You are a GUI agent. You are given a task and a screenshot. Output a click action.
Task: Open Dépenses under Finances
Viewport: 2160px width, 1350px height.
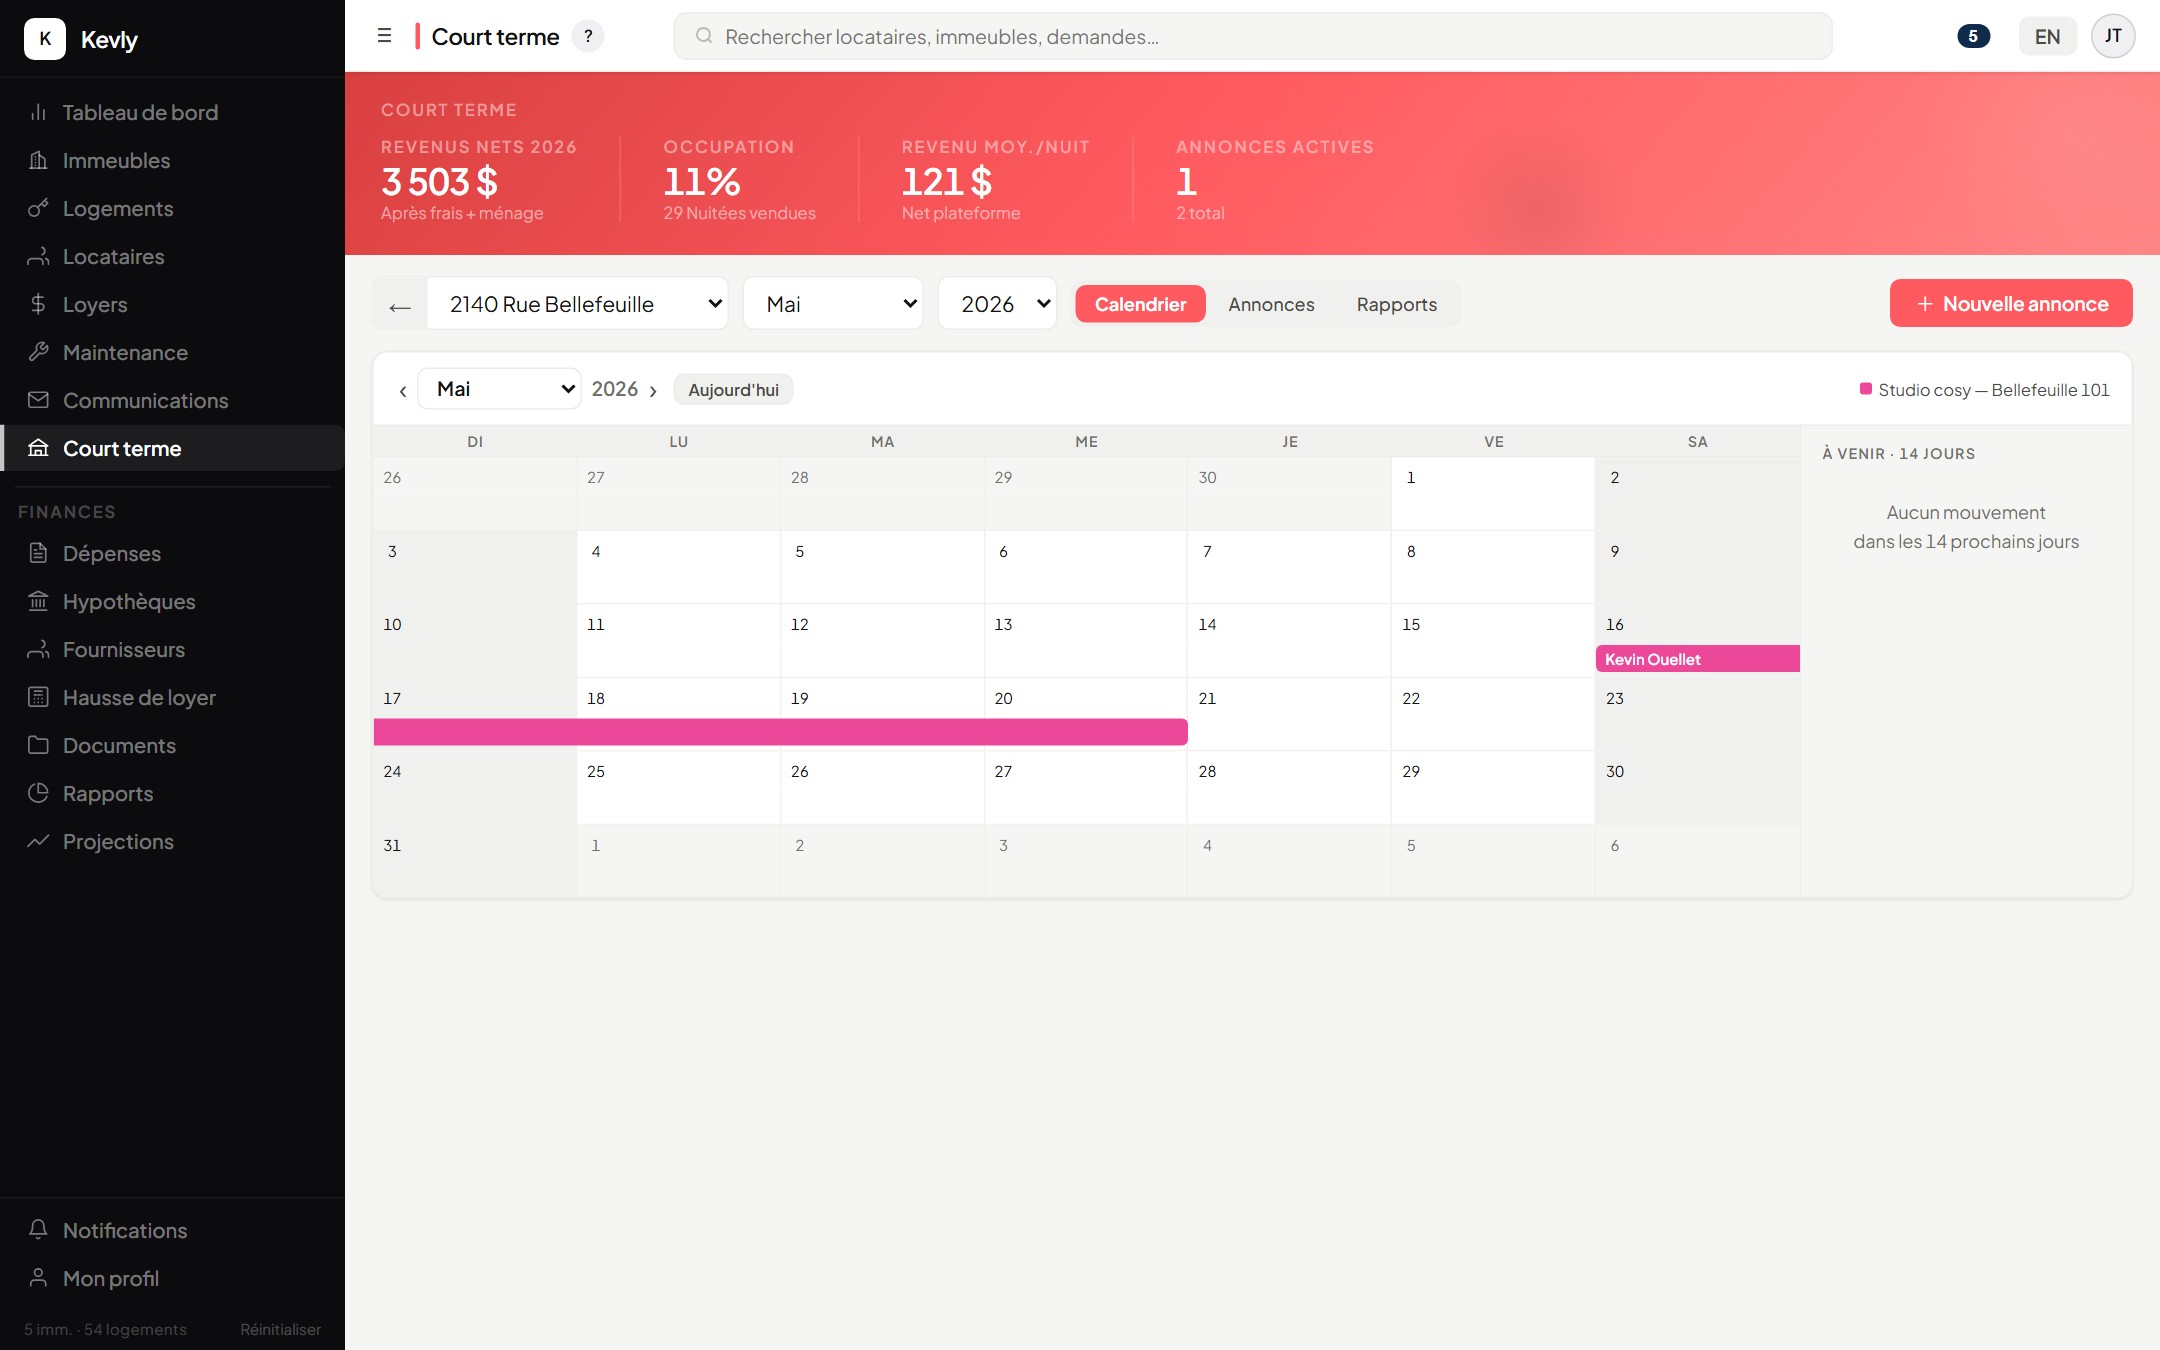(172, 553)
